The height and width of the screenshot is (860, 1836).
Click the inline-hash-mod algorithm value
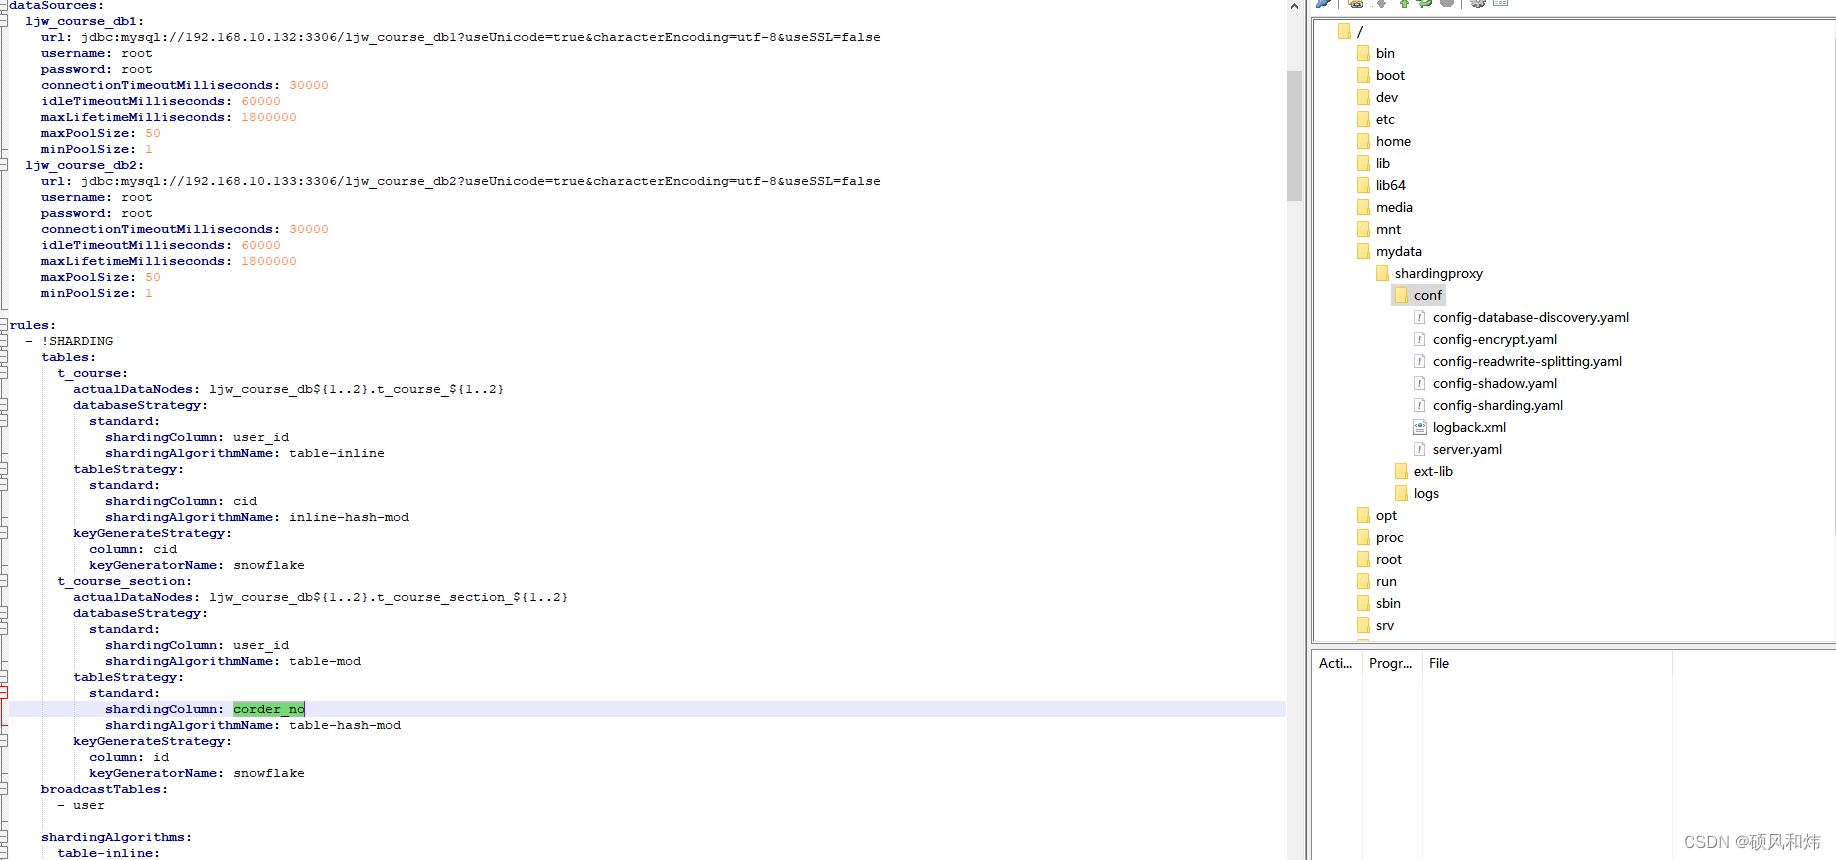click(349, 517)
